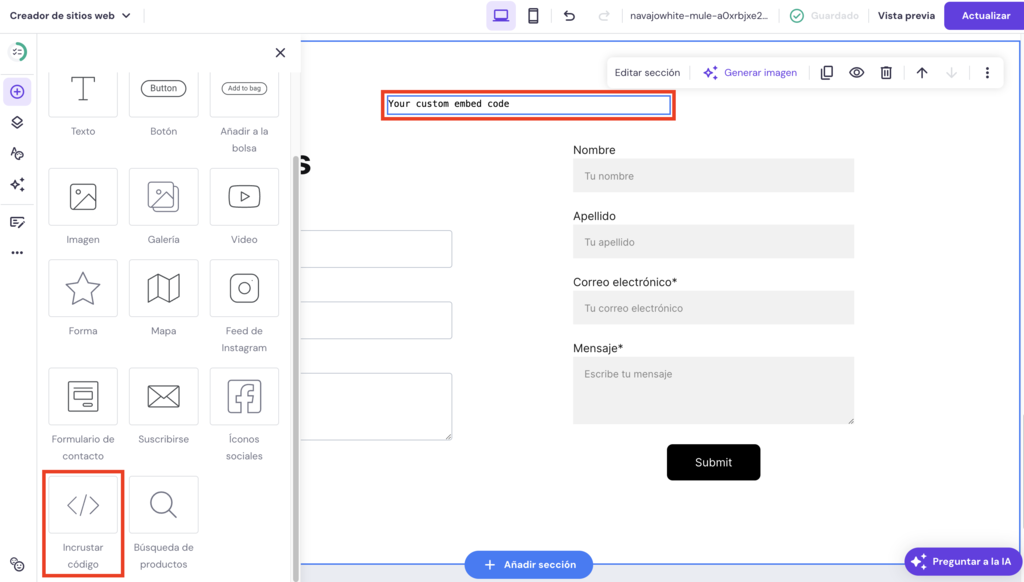Click the Añadir sección button
The width and height of the screenshot is (1024, 582).
coord(528,564)
